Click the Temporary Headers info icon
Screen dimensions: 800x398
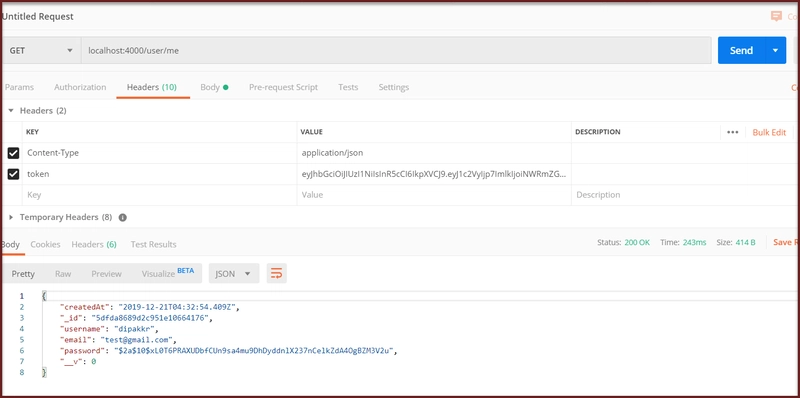(x=122, y=217)
